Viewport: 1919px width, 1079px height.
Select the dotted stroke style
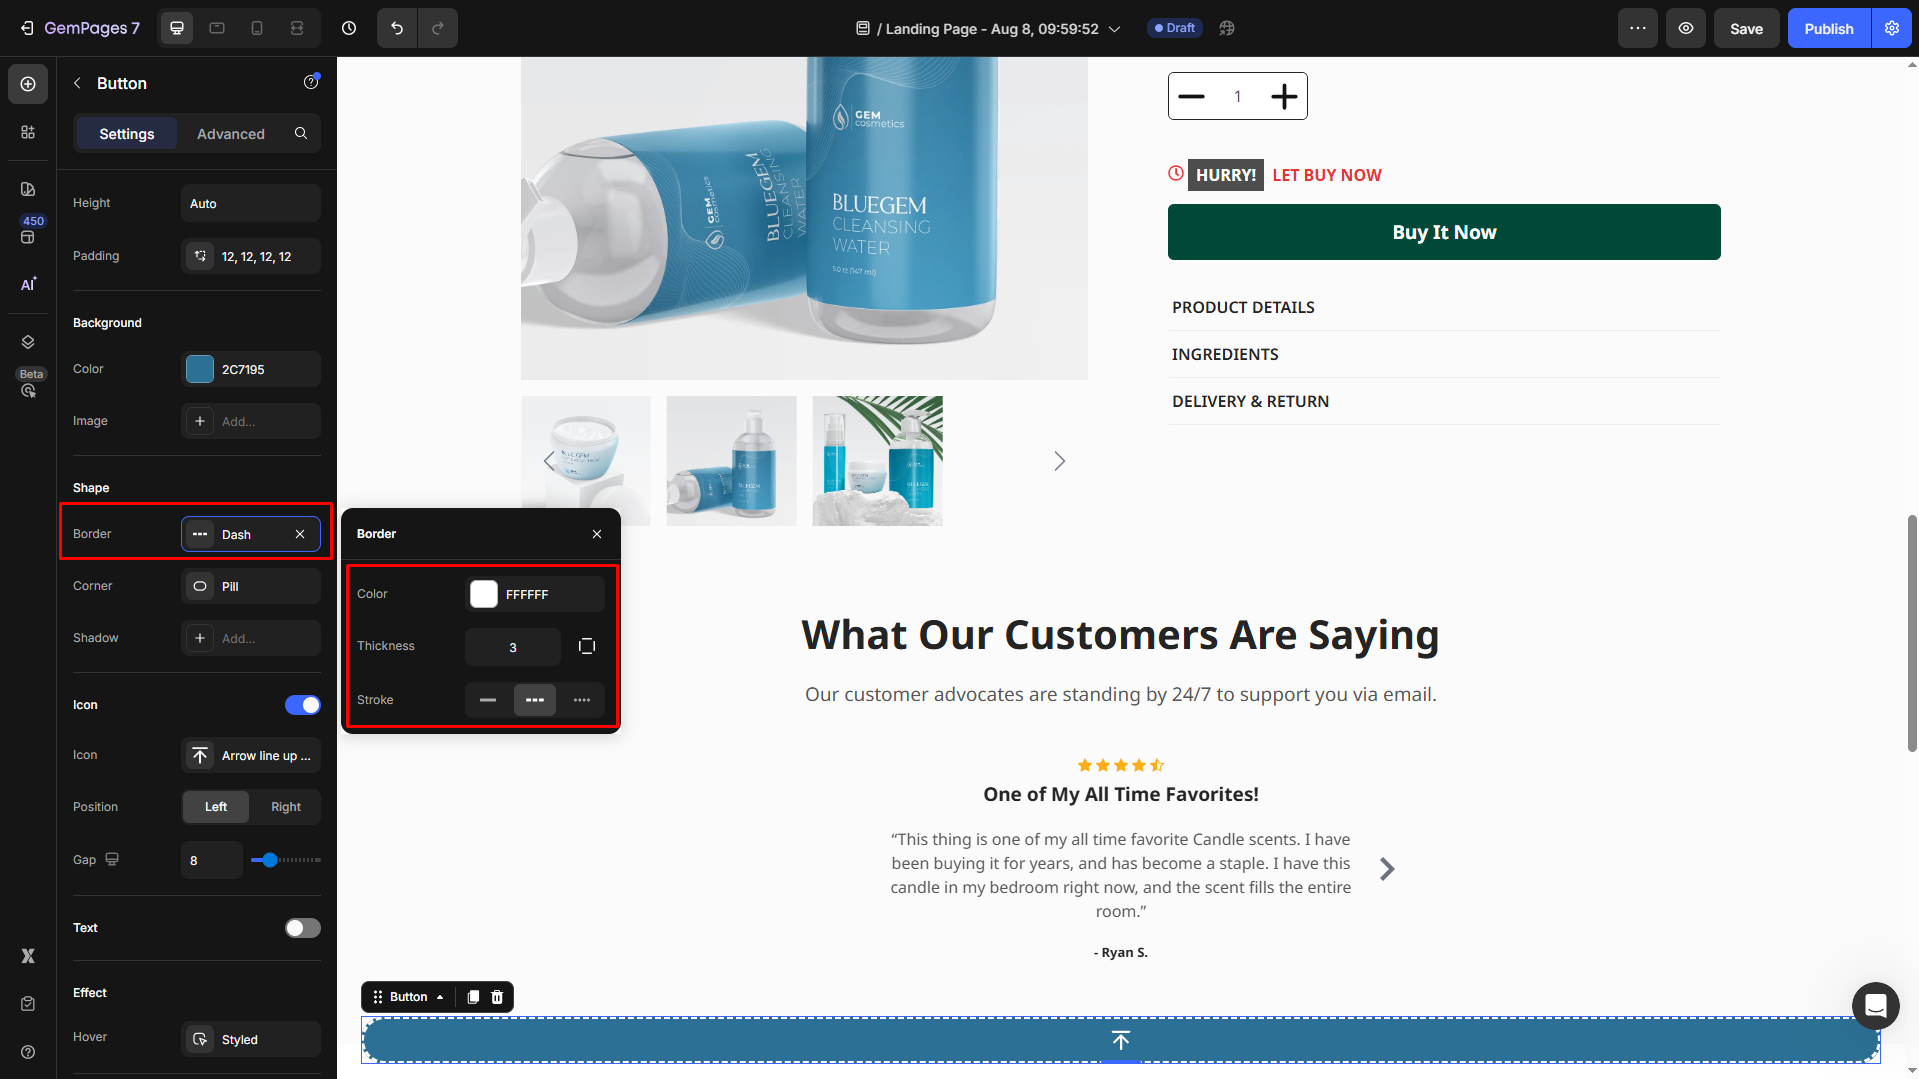click(x=582, y=700)
